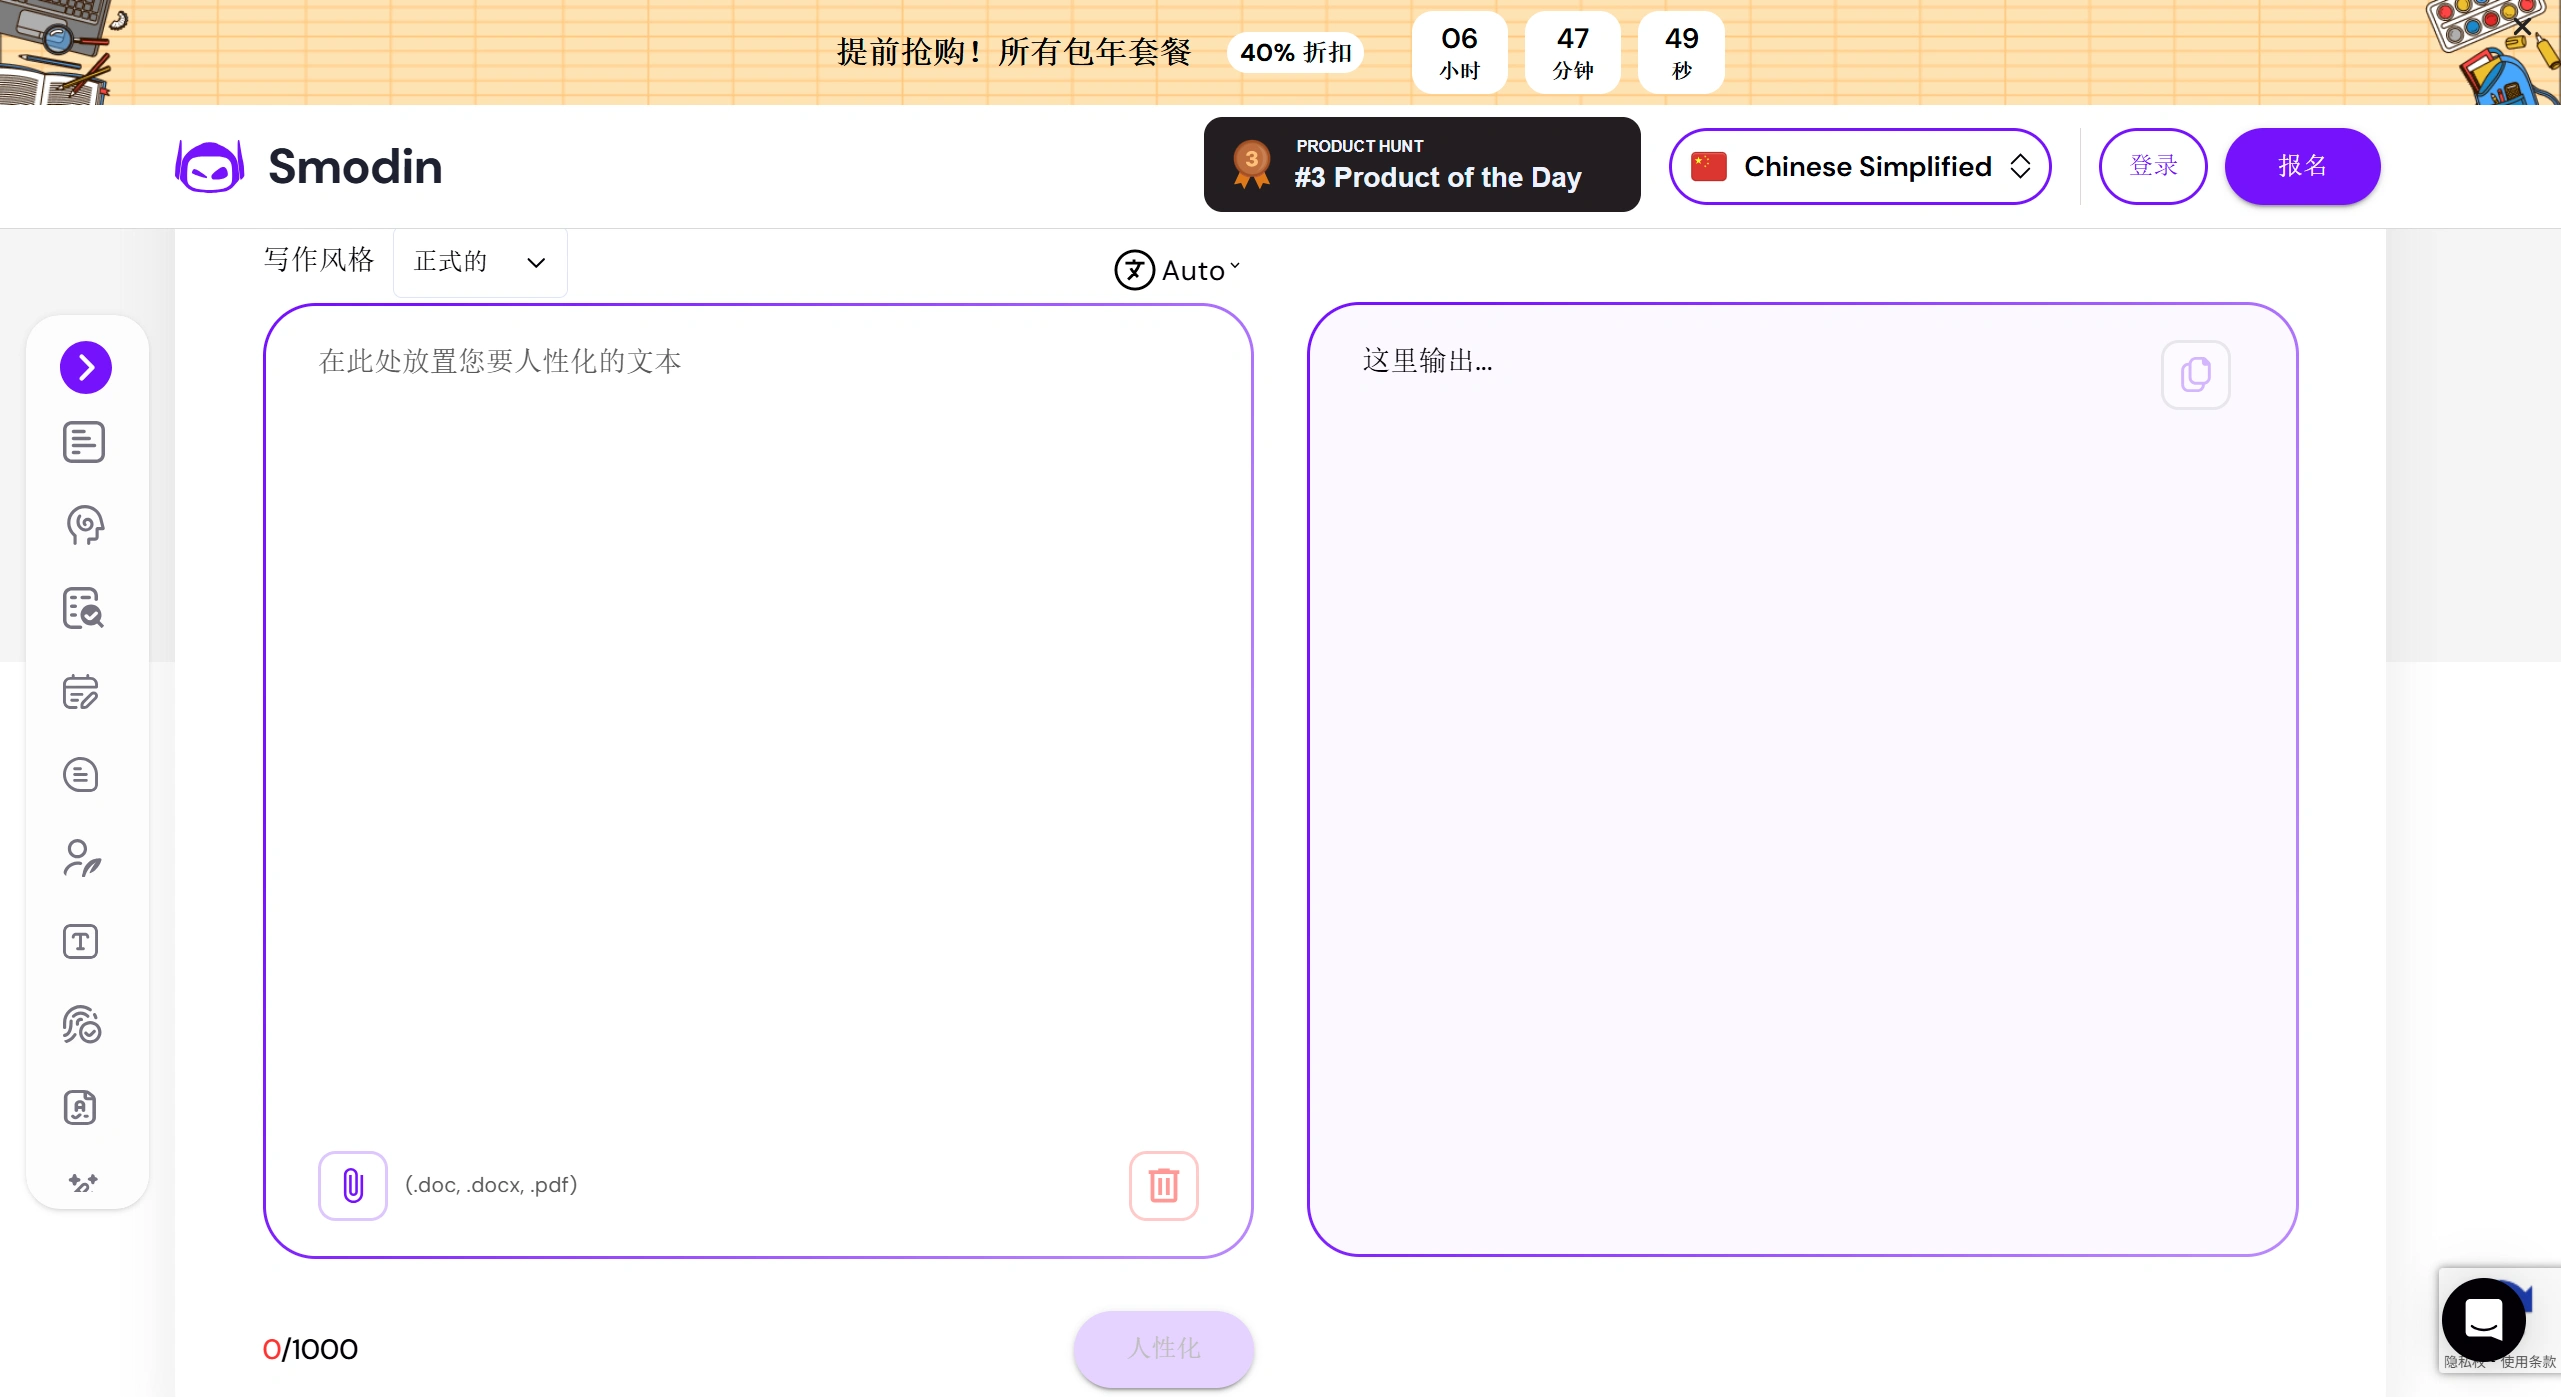
Task: Attach a file with the paperclip icon
Action: point(353,1186)
